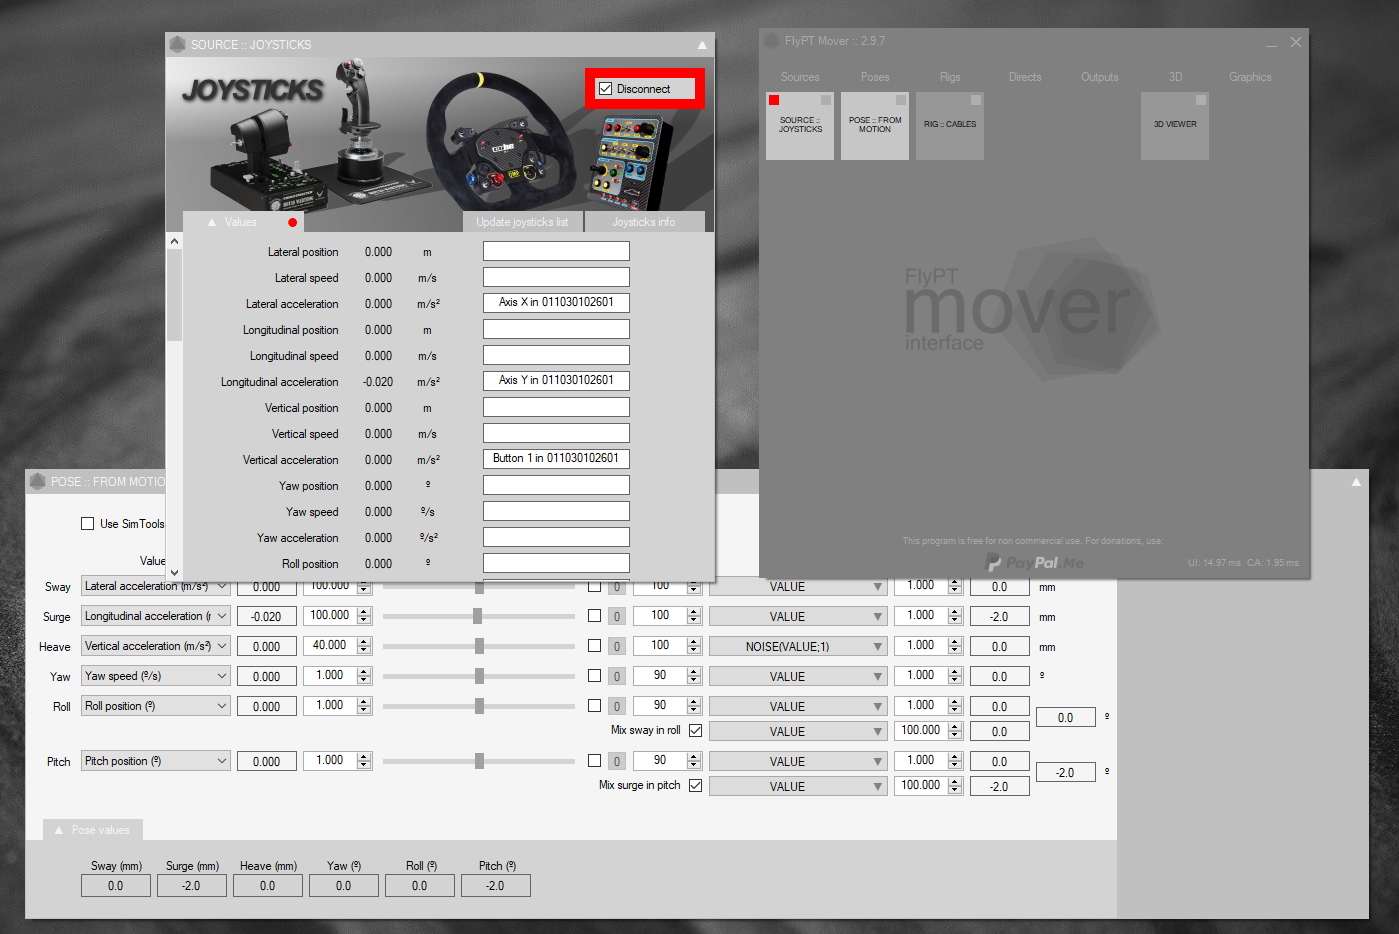
Task: Toggle the Roll row checkbox
Action: (x=594, y=705)
